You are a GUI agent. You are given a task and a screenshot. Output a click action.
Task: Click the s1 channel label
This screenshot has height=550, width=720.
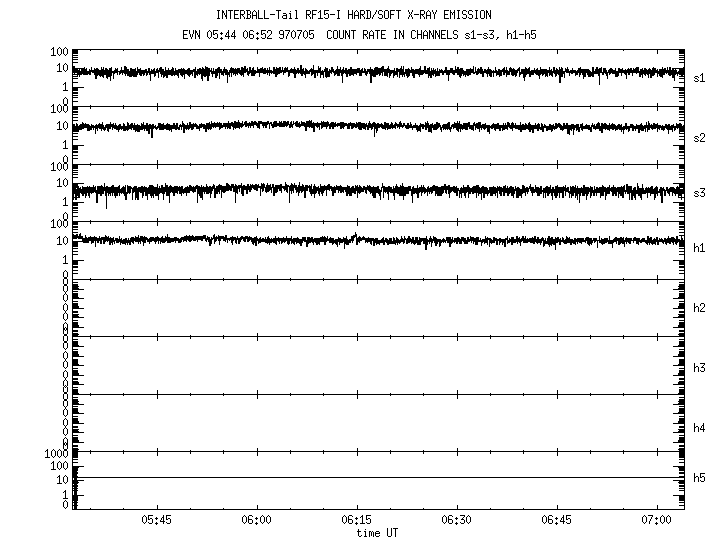click(x=700, y=78)
